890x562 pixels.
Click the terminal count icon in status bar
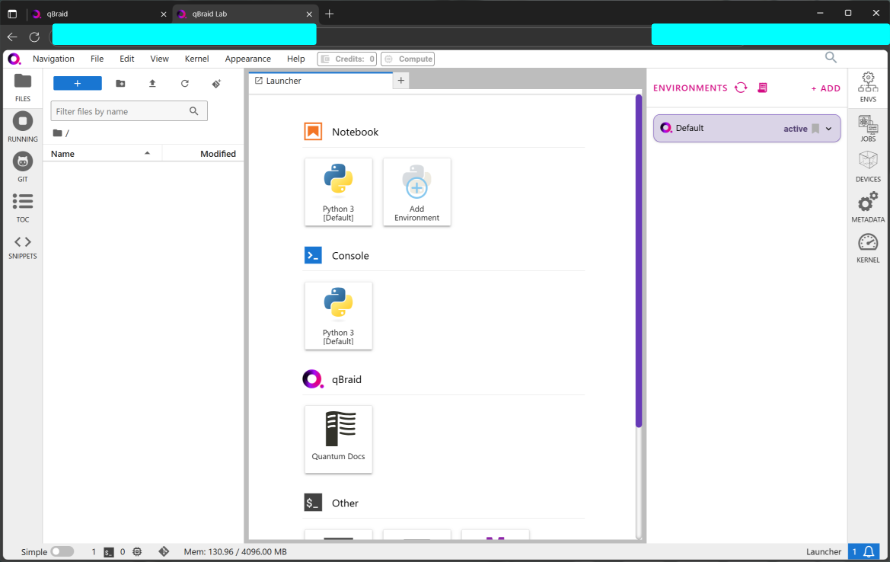coord(108,552)
